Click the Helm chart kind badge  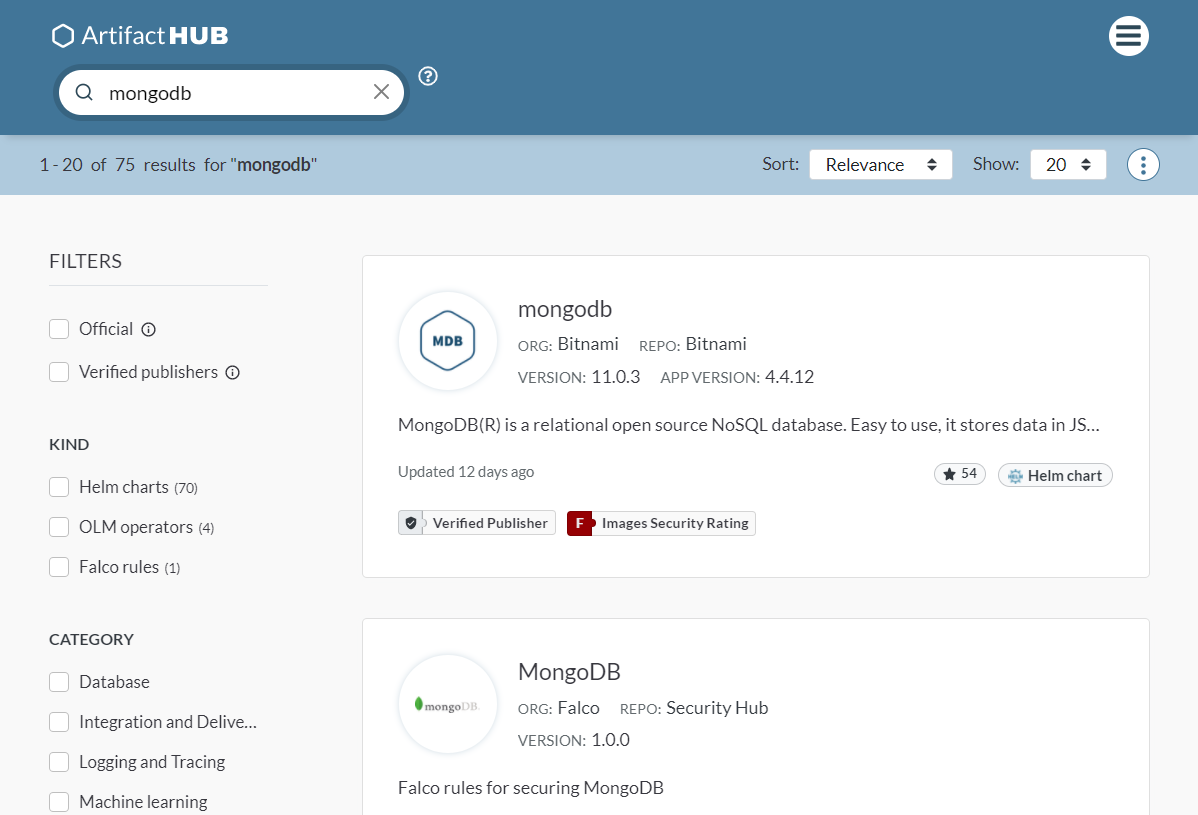(1055, 475)
